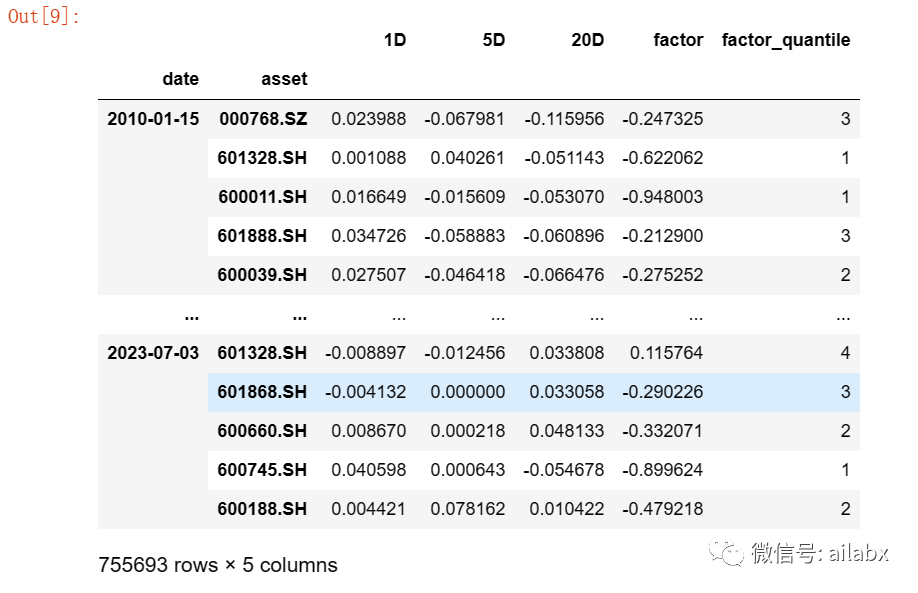Select asset 000768.SZ row label
This screenshot has width=918, height=593.
click(x=263, y=119)
